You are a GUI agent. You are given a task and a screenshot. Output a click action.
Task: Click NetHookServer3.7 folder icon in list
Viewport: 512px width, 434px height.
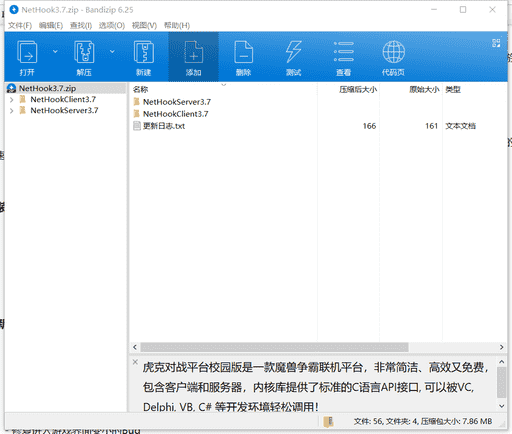pos(136,102)
